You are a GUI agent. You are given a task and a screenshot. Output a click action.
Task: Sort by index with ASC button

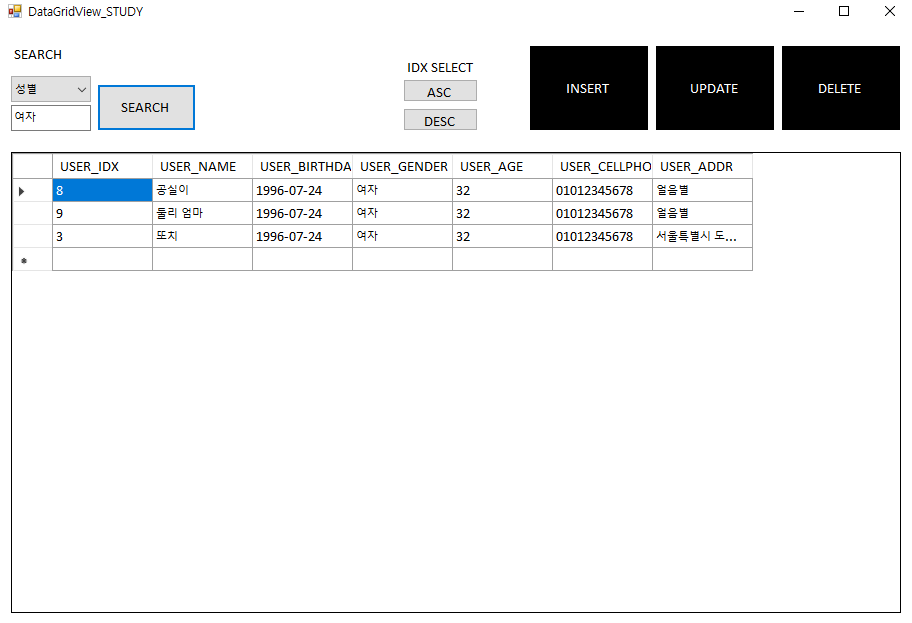[440, 91]
